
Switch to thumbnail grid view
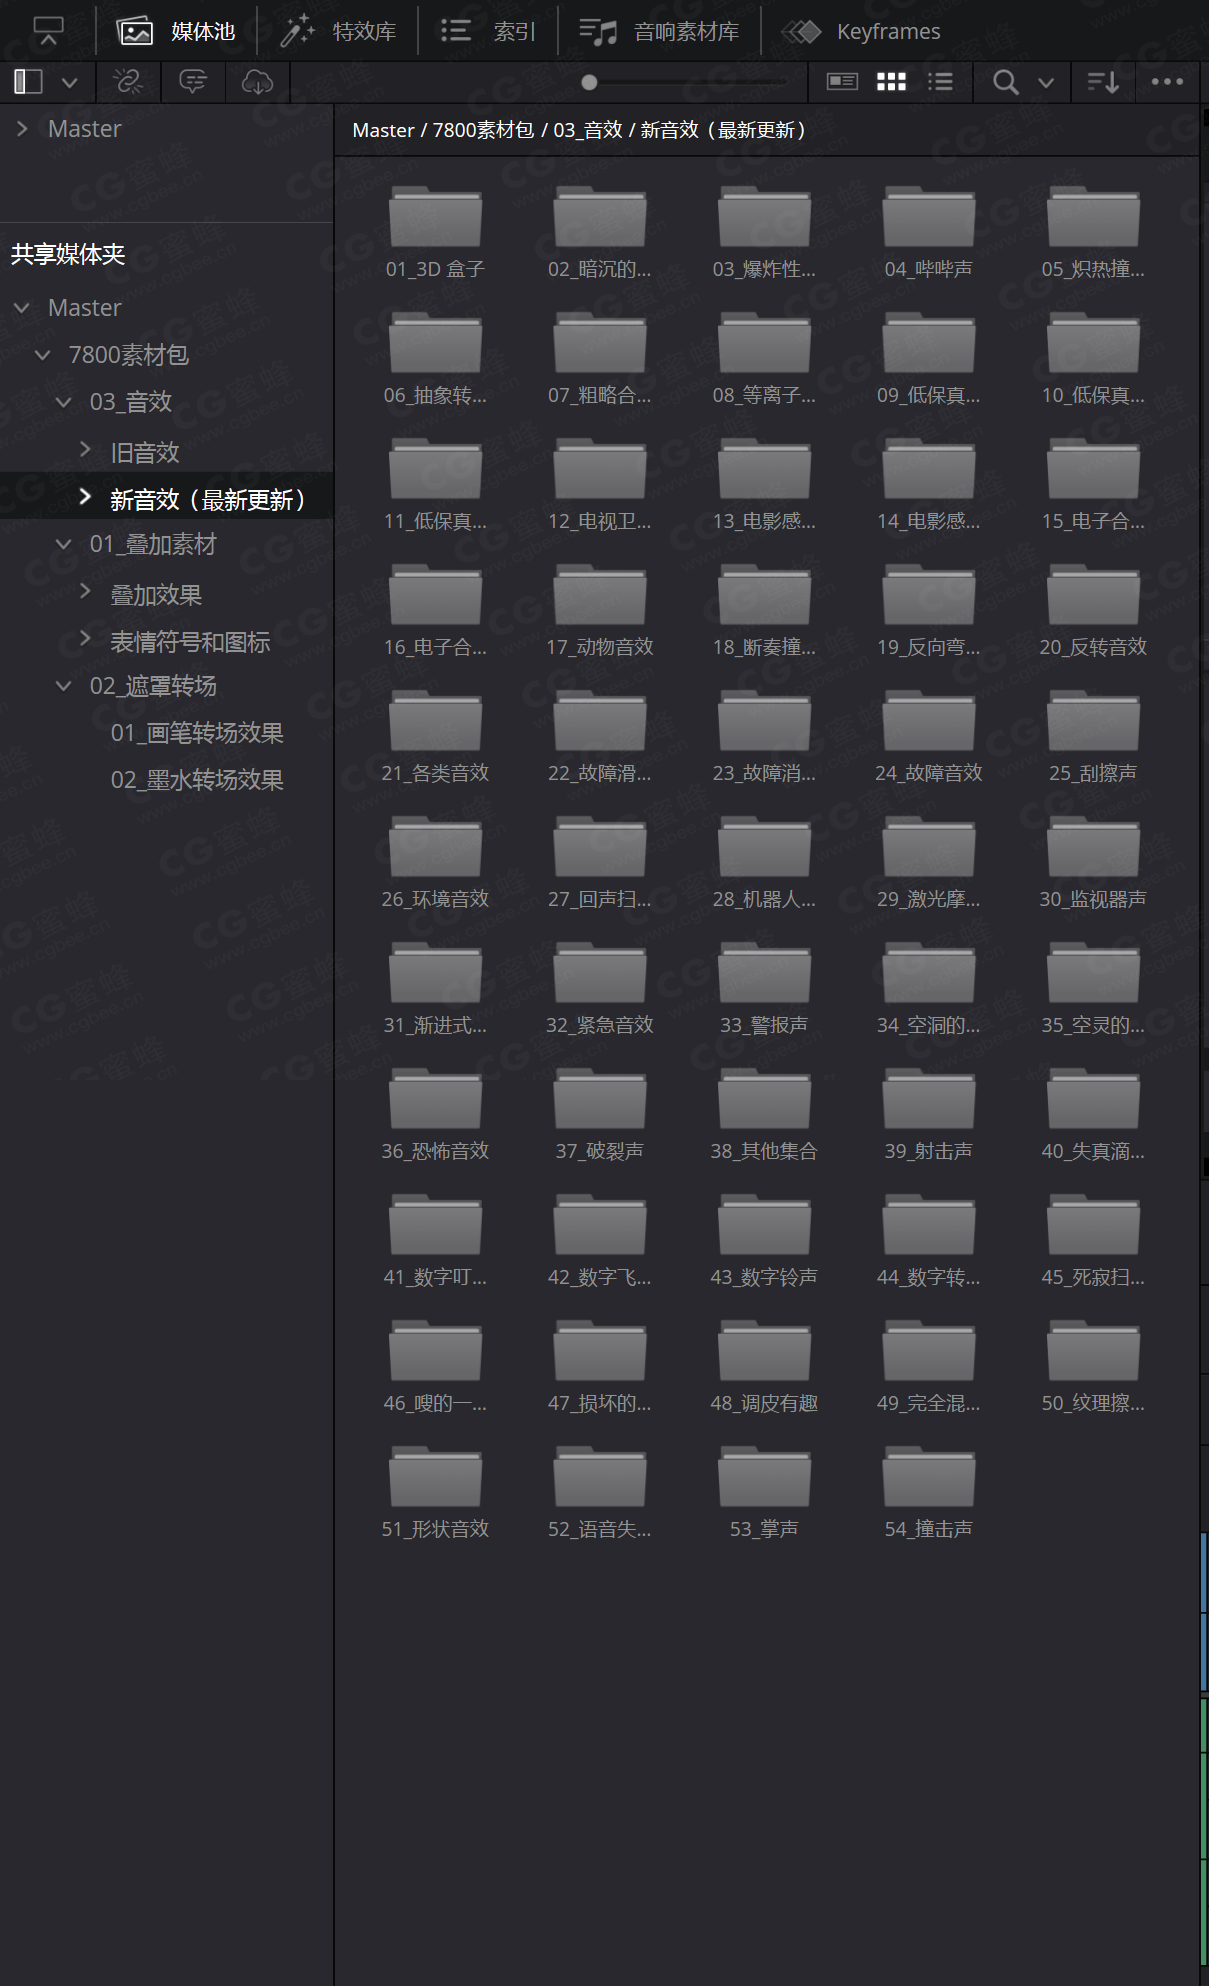point(891,82)
